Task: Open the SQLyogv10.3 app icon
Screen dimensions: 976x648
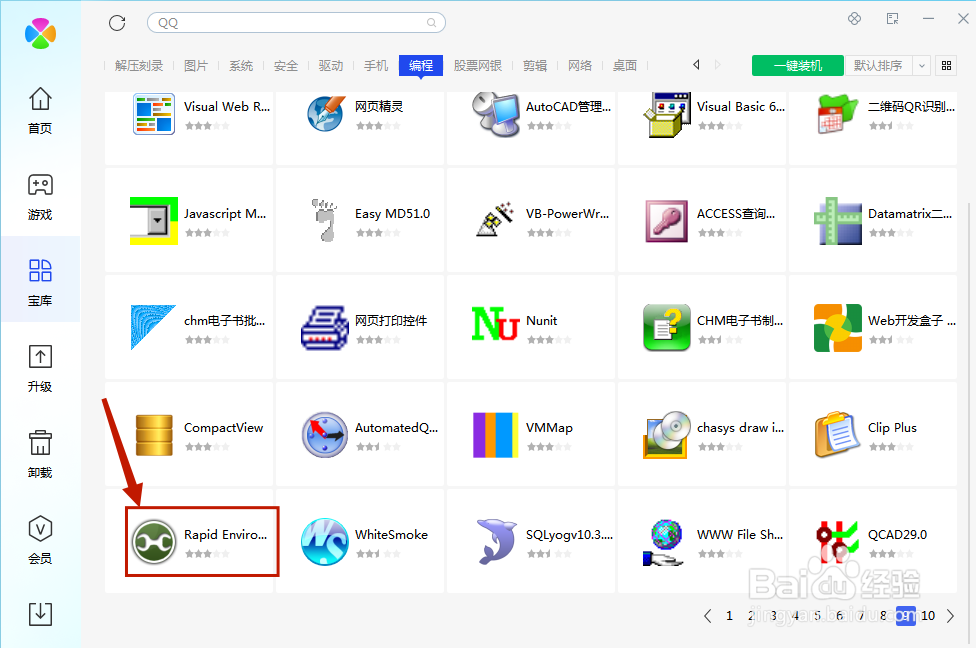Action: [x=496, y=542]
